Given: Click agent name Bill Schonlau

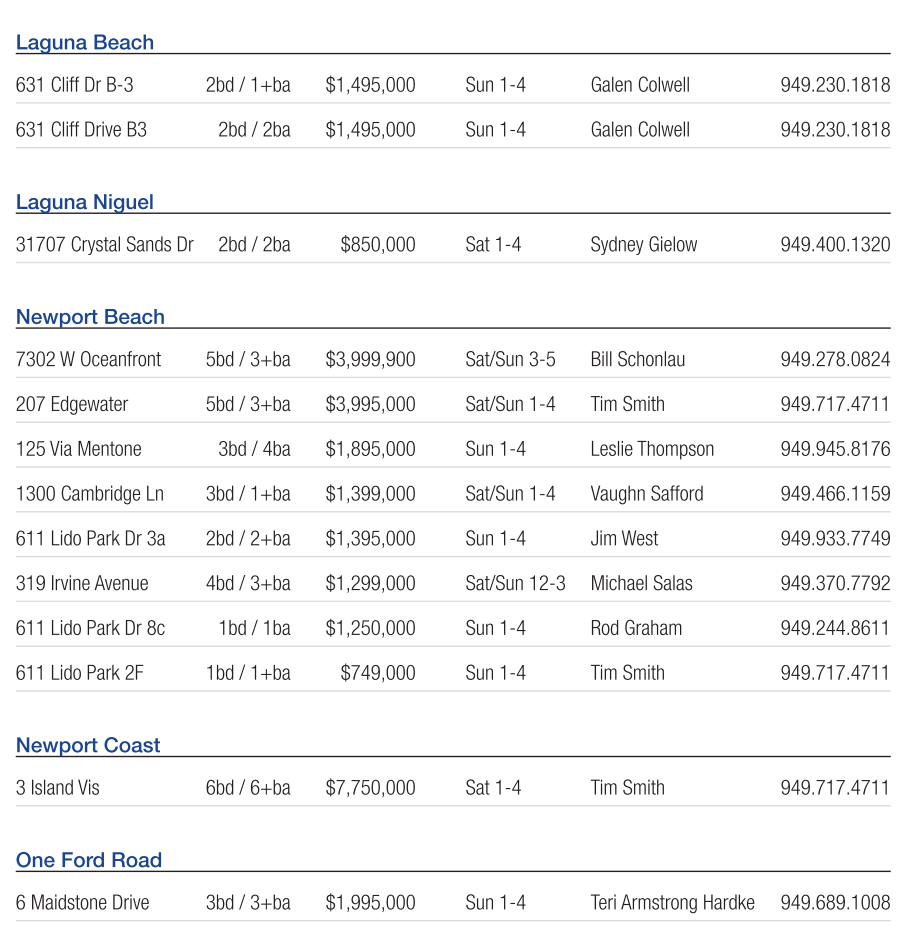Looking at the screenshot, I should [x=638, y=359].
